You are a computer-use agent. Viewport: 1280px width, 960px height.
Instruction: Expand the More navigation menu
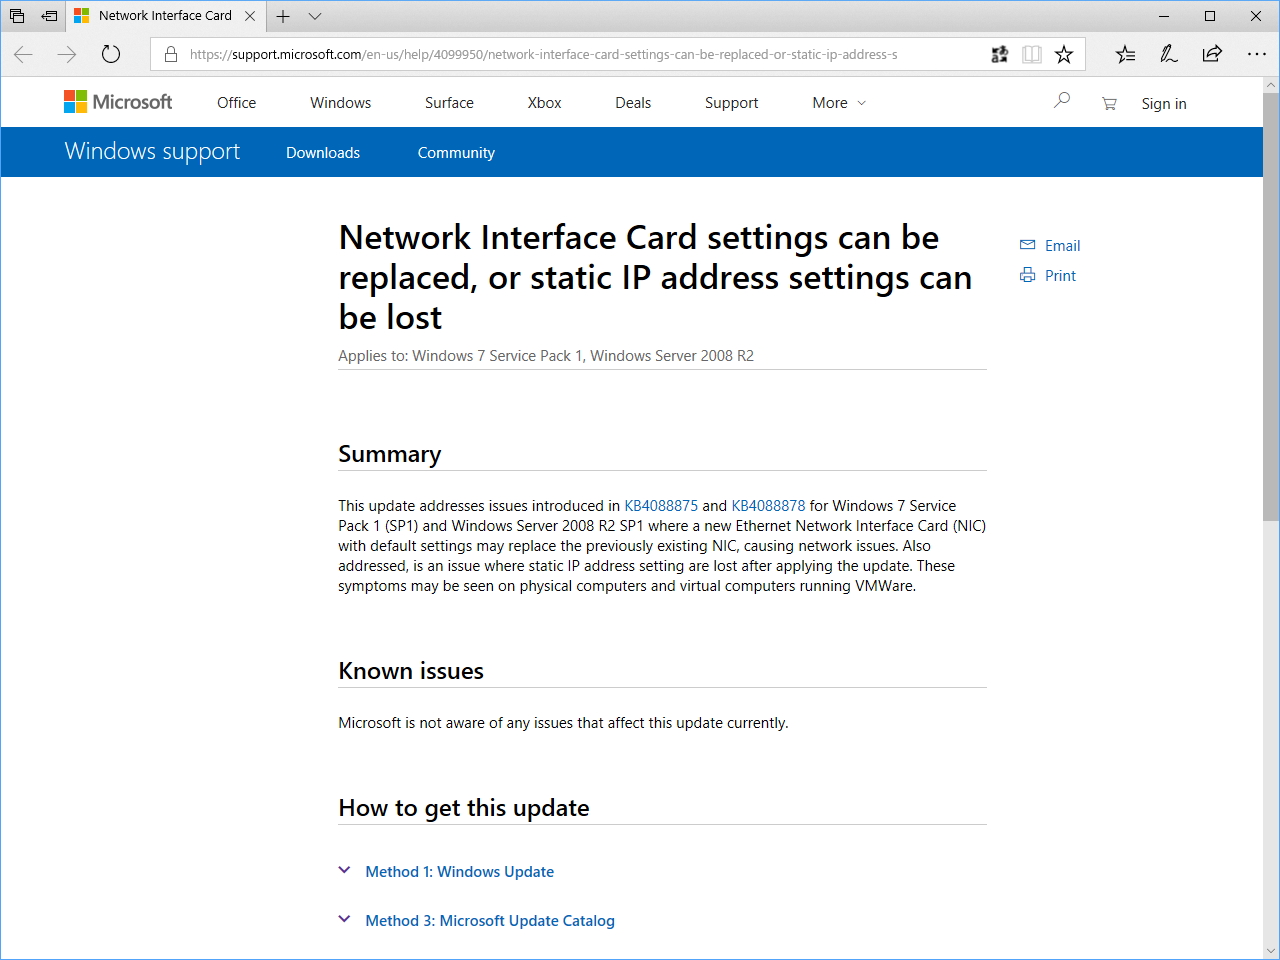[x=839, y=103]
